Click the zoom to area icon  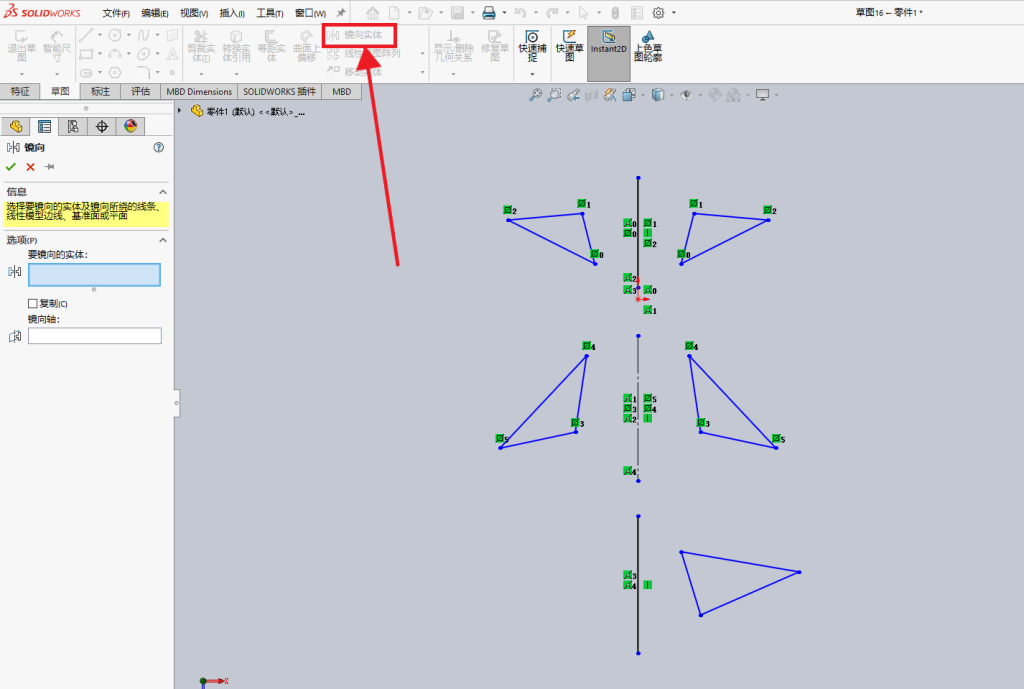(554, 95)
